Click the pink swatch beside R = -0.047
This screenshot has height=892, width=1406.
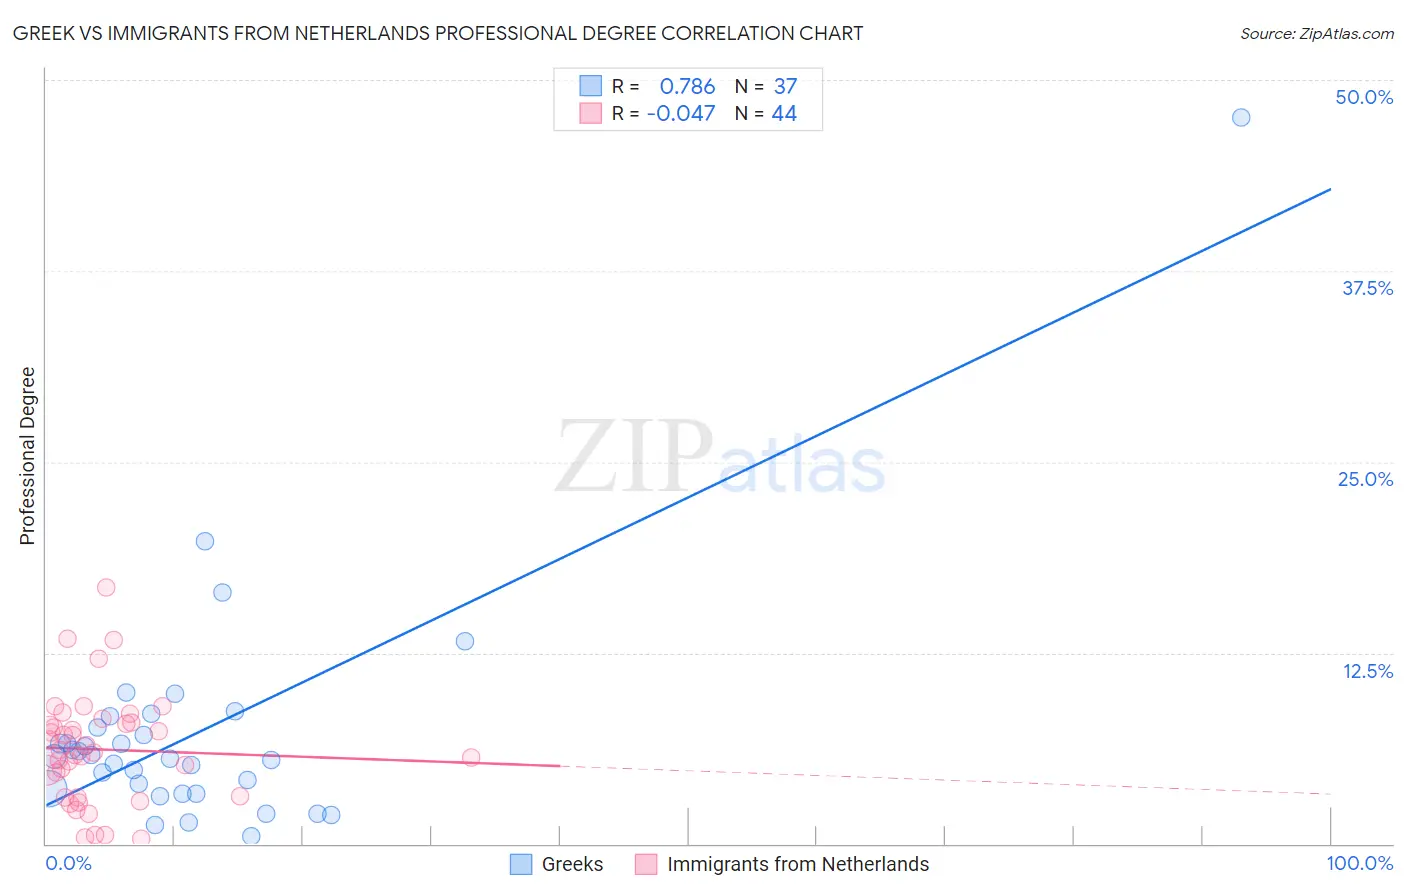point(591,113)
